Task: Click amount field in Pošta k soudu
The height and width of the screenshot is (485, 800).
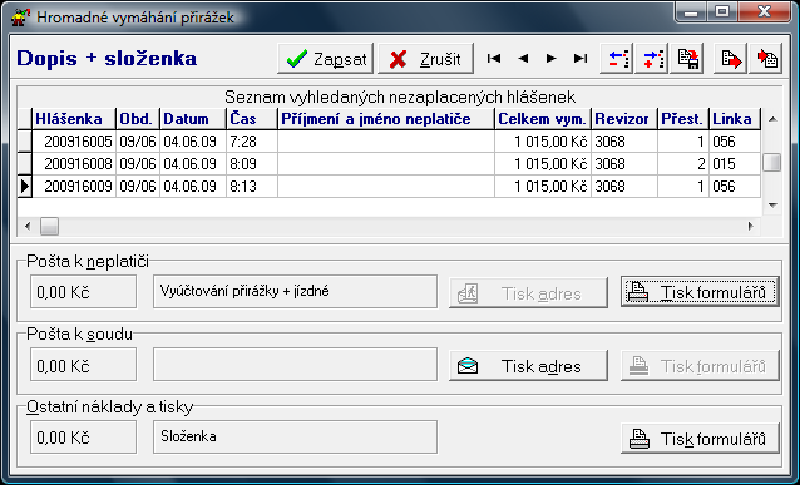Action: point(84,365)
